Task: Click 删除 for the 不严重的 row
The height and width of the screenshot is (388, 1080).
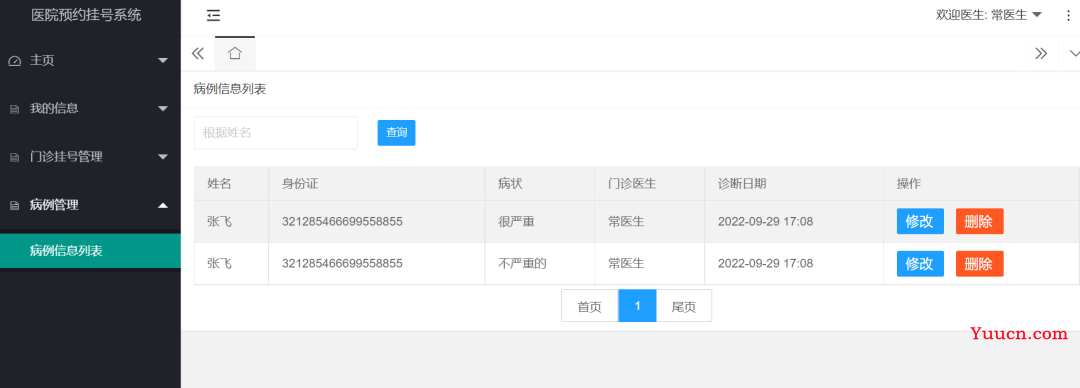Action: (979, 264)
